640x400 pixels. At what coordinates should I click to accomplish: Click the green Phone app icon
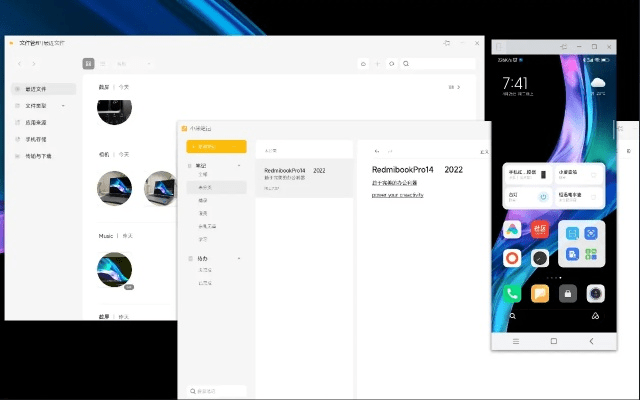pos(513,293)
